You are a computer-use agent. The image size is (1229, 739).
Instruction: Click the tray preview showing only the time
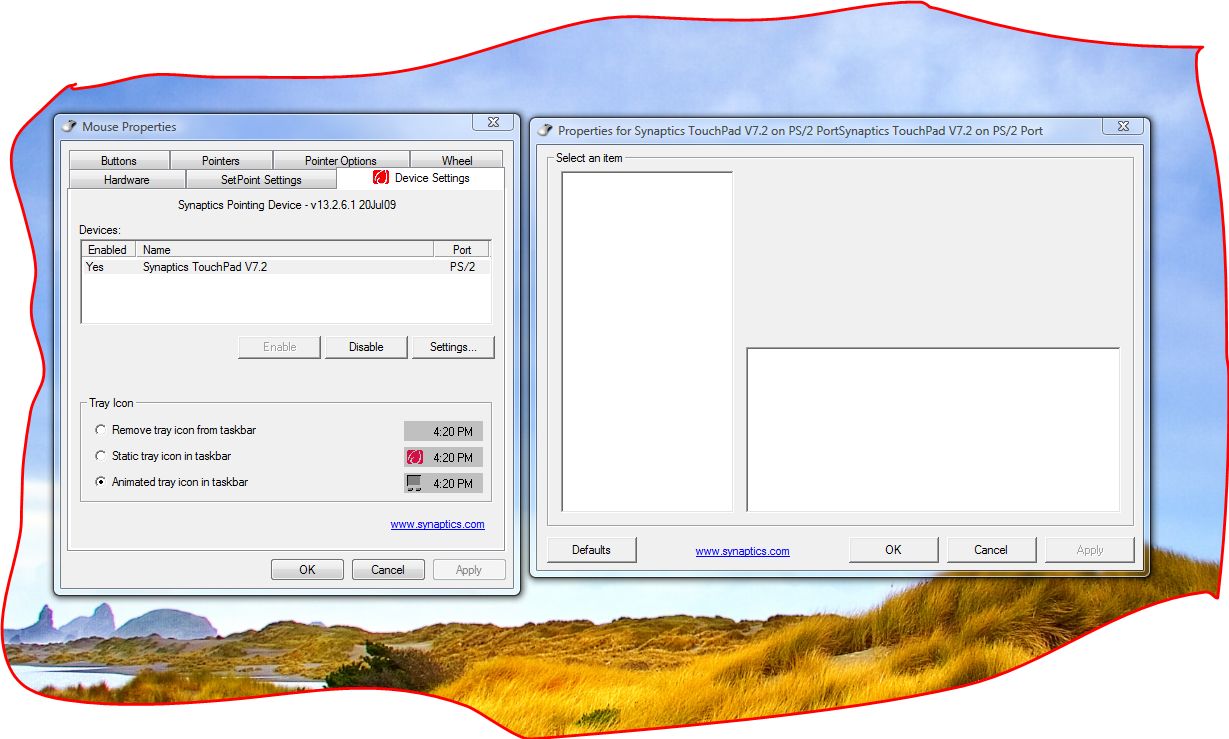click(443, 431)
